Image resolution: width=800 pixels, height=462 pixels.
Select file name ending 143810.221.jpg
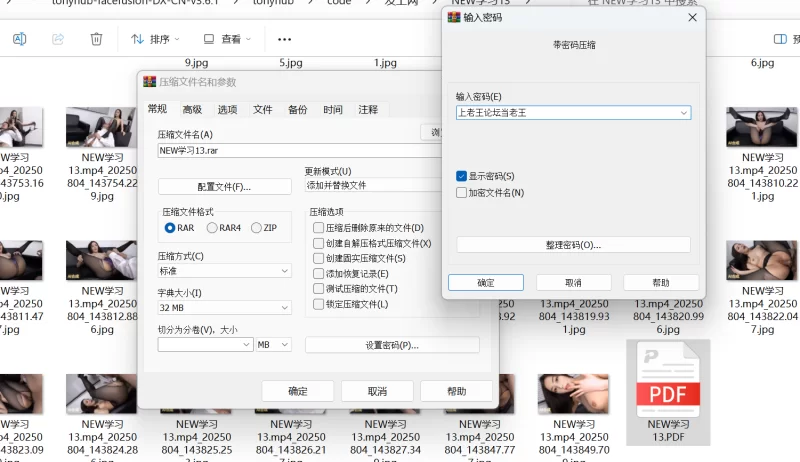click(762, 176)
